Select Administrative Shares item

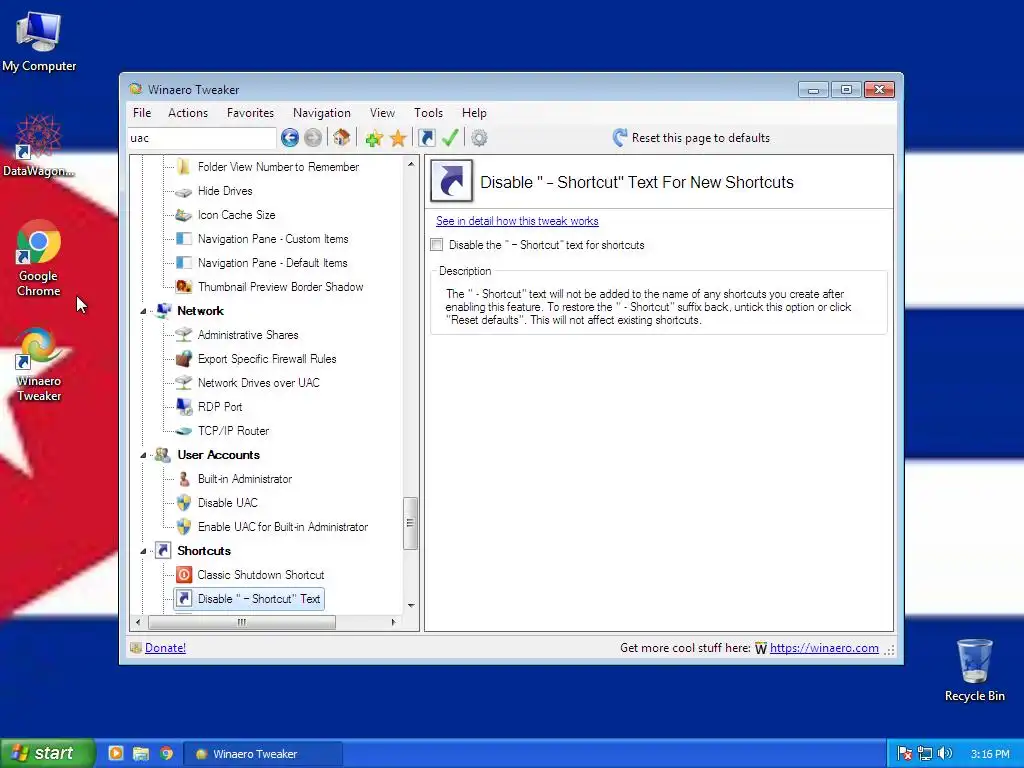pos(248,335)
